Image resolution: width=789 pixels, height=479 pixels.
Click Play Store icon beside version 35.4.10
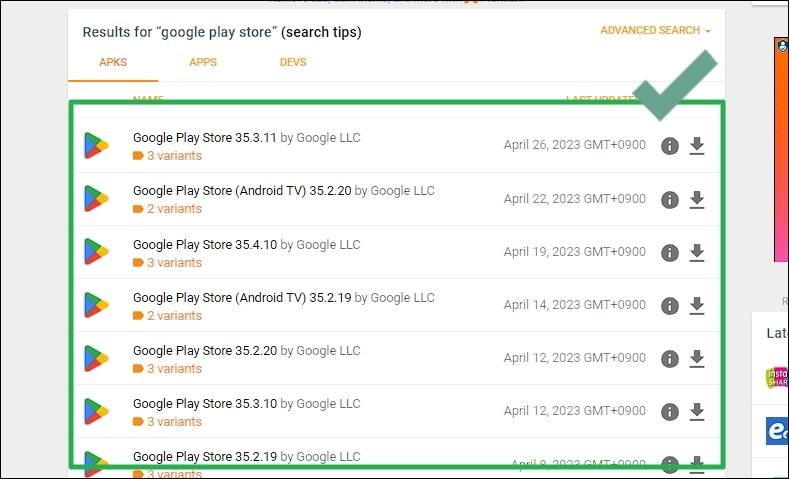point(96,252)
